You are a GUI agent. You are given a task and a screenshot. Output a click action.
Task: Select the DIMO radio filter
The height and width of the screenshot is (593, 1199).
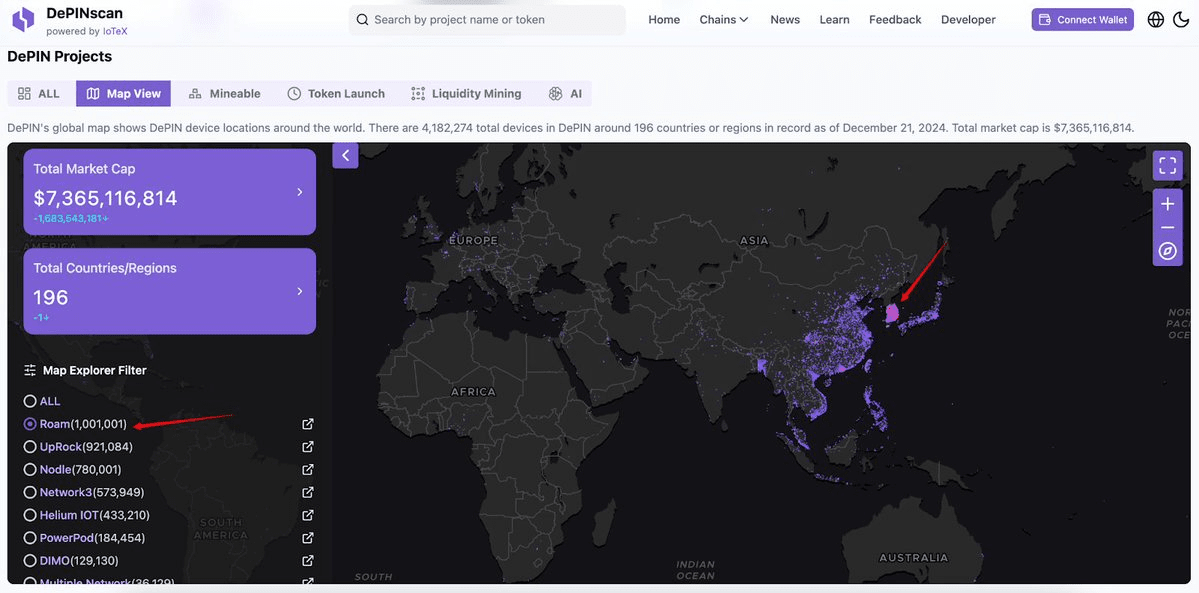30,561
